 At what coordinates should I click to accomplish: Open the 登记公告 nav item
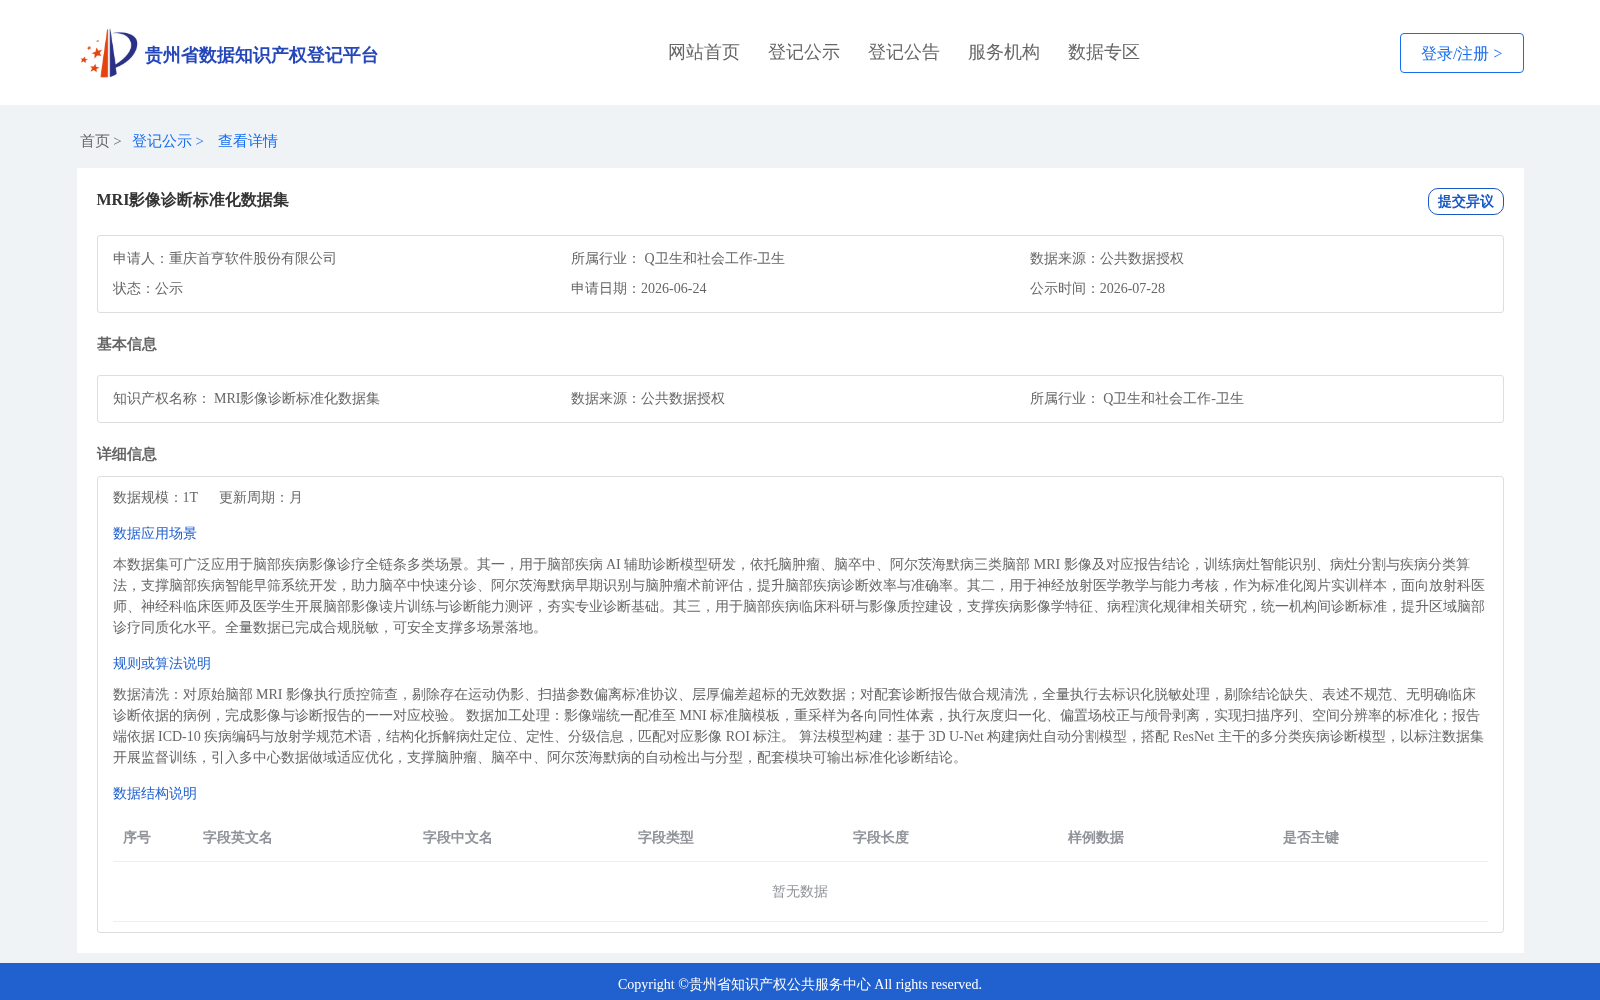pos(904,52)
